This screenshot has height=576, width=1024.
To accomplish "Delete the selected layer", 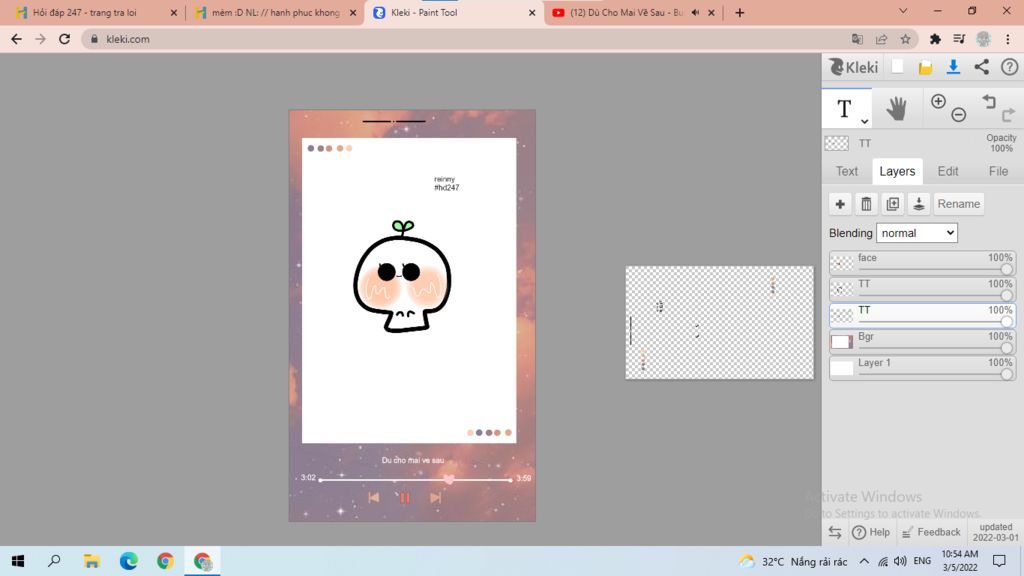I will click(x=866, y=204).
